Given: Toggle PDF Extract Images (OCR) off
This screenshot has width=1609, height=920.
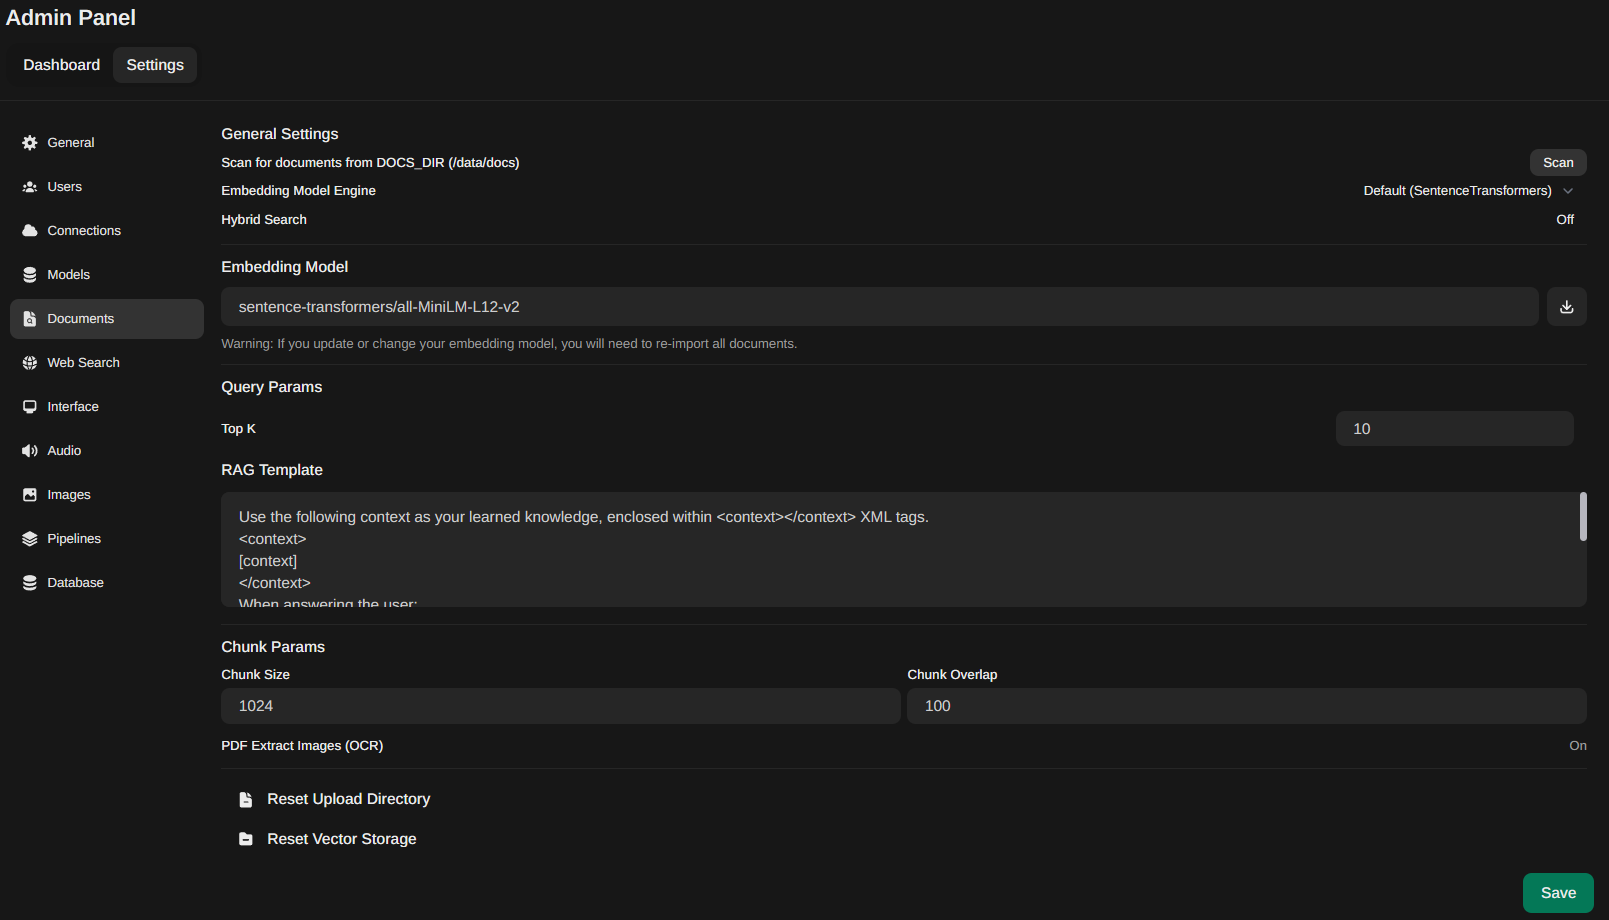Looking at the screenshot, I should [1577, 746].
